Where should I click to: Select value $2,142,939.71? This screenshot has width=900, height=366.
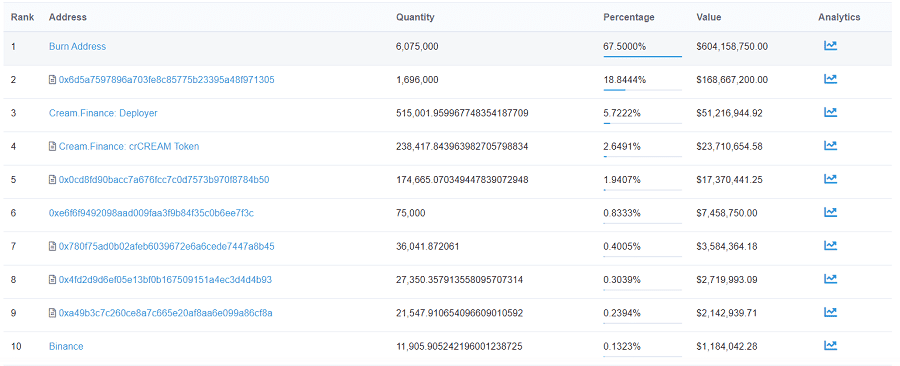pyautogui.click(x=727, y=313)
